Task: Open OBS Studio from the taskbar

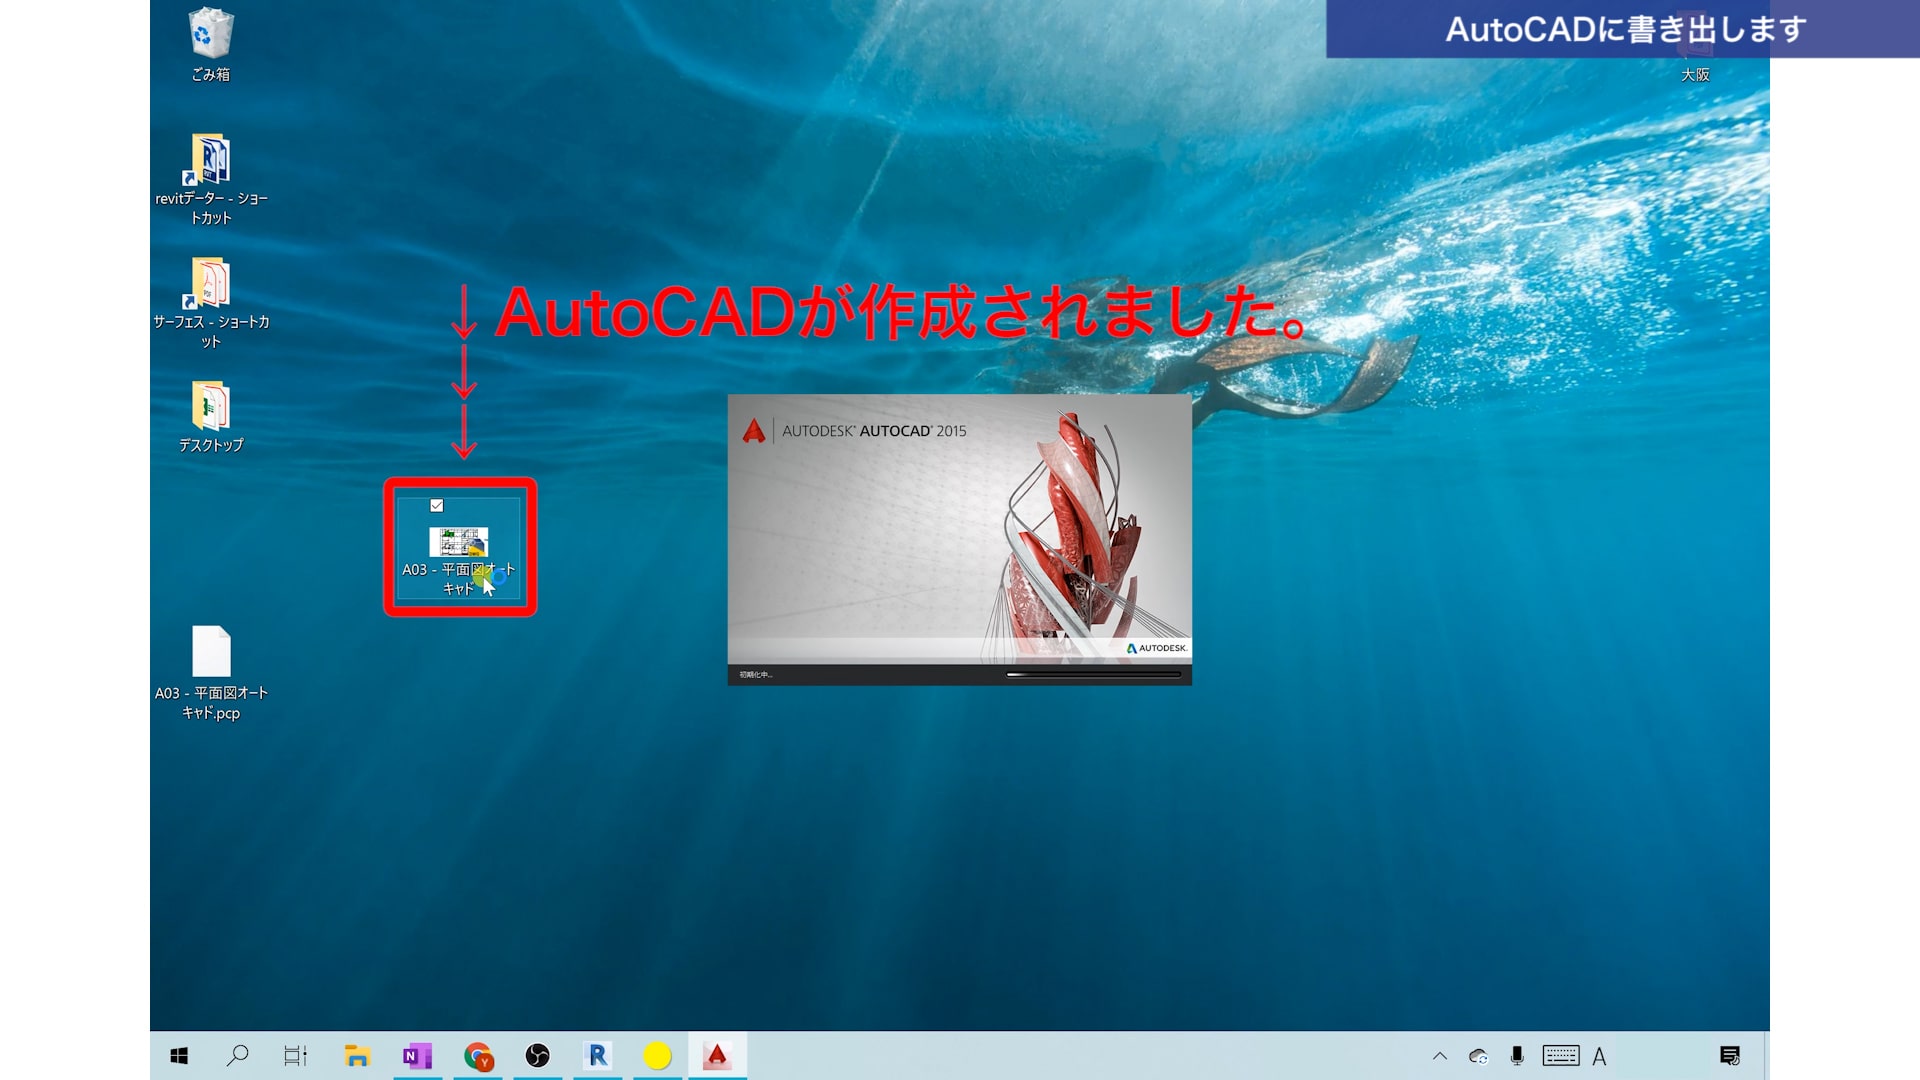Action: point(537,1056)
